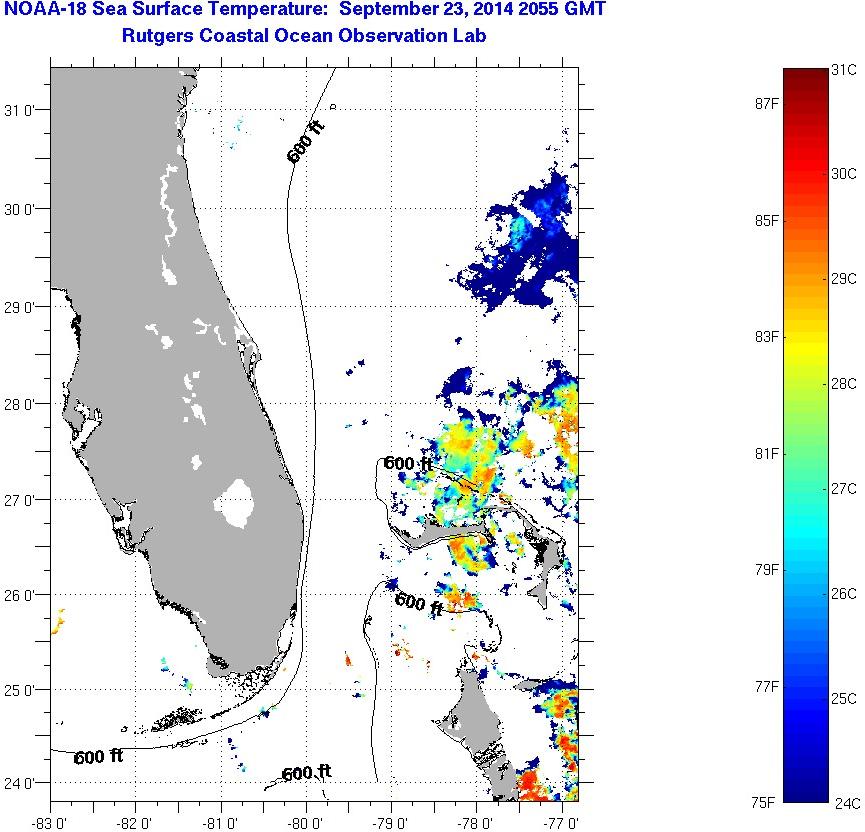Image resolution: width=865 pixels, height=832 pixels.
Task: Pick the green 27C band on the colorbar
Action: [x=804, y=489]
